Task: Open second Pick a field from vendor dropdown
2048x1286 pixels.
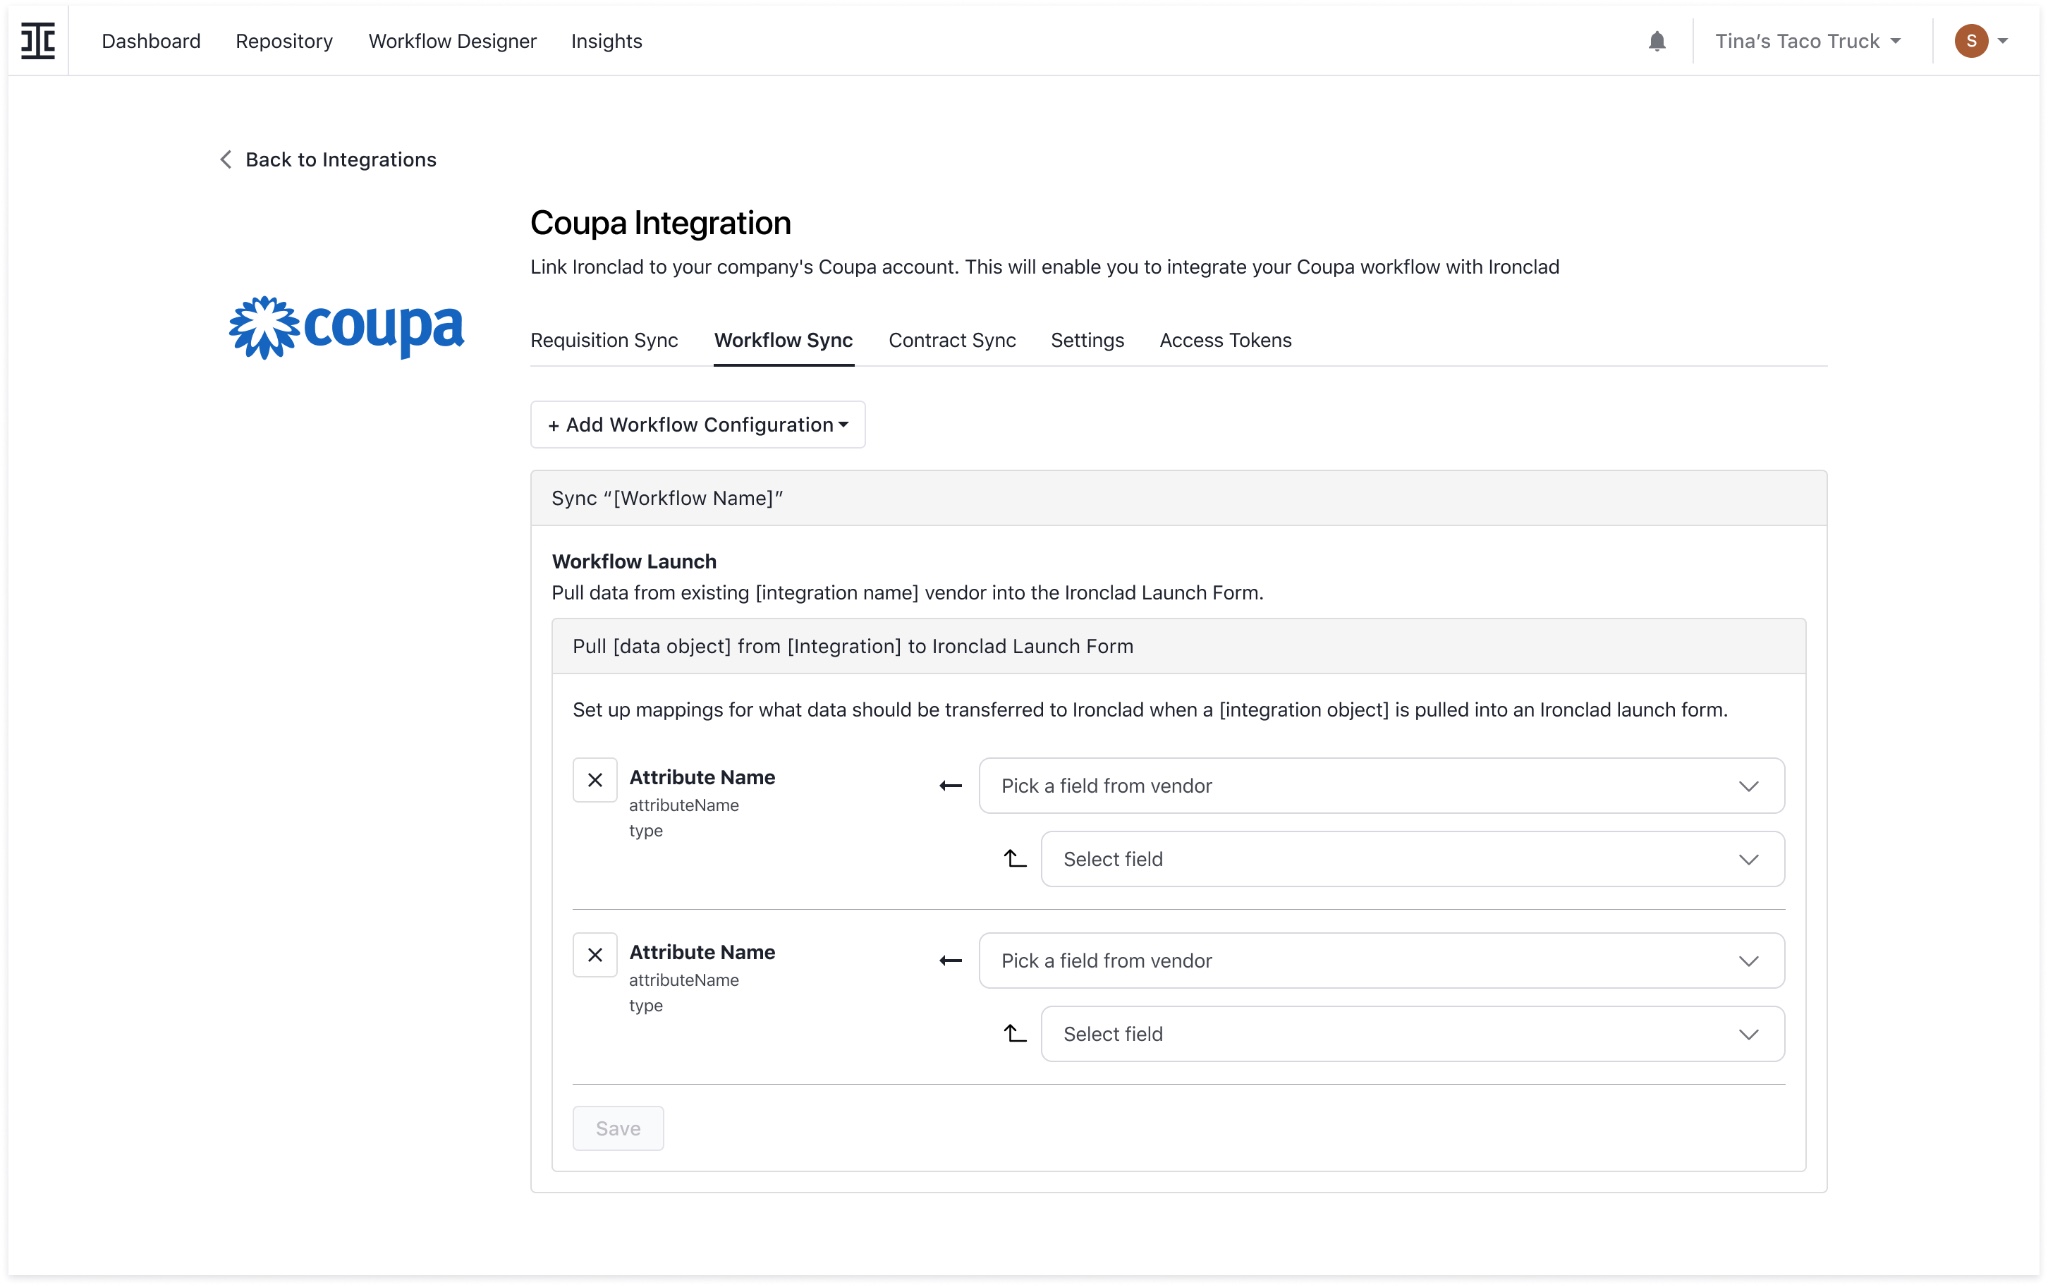Action: pyautogui.click(x=1382, y=961)
